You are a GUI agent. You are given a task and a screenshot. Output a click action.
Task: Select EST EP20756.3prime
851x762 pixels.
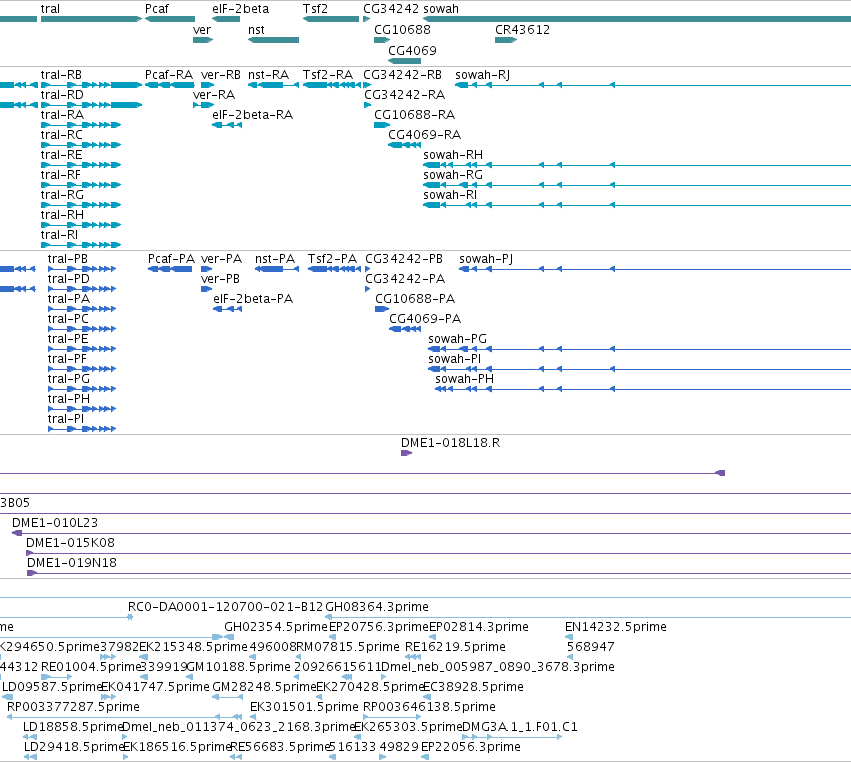coord(332,637)
